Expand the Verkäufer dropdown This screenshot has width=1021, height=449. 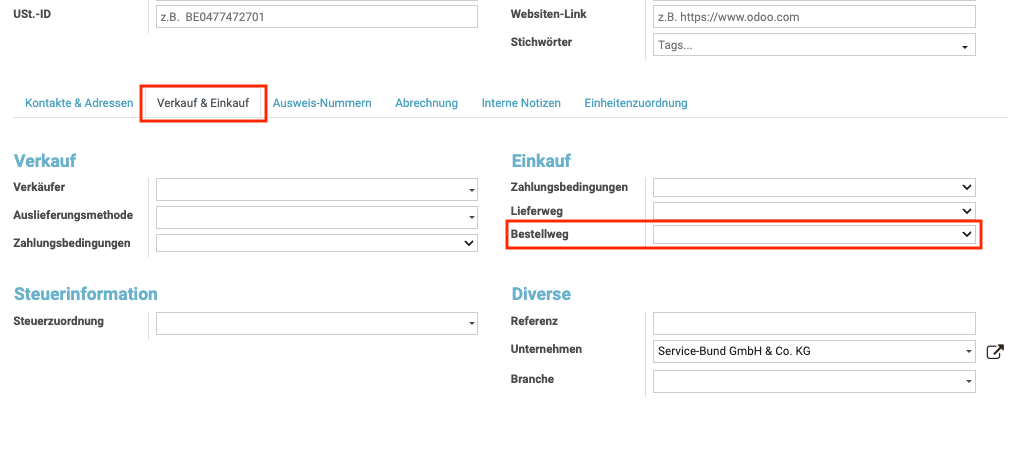click(x=317, y=189)
